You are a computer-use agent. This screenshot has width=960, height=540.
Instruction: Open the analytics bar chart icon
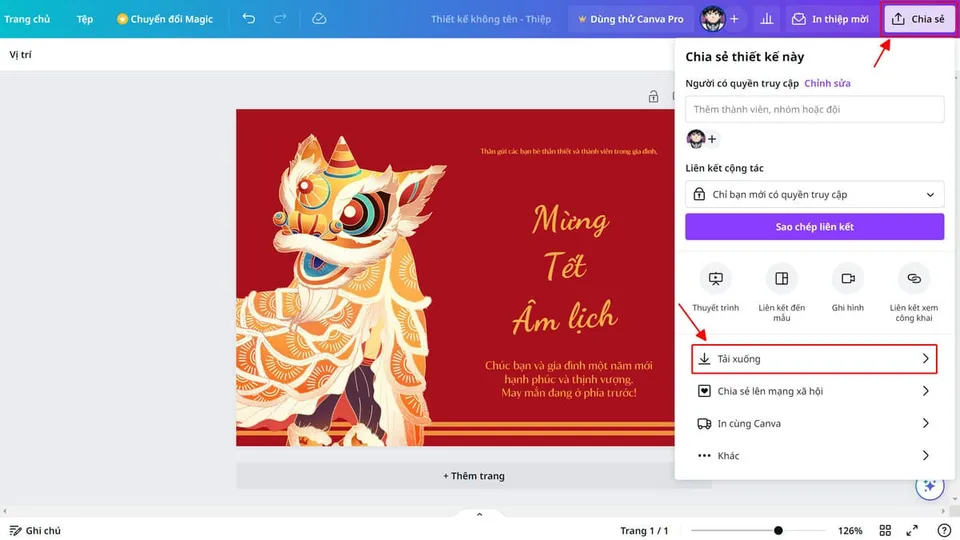coord(767,19)
